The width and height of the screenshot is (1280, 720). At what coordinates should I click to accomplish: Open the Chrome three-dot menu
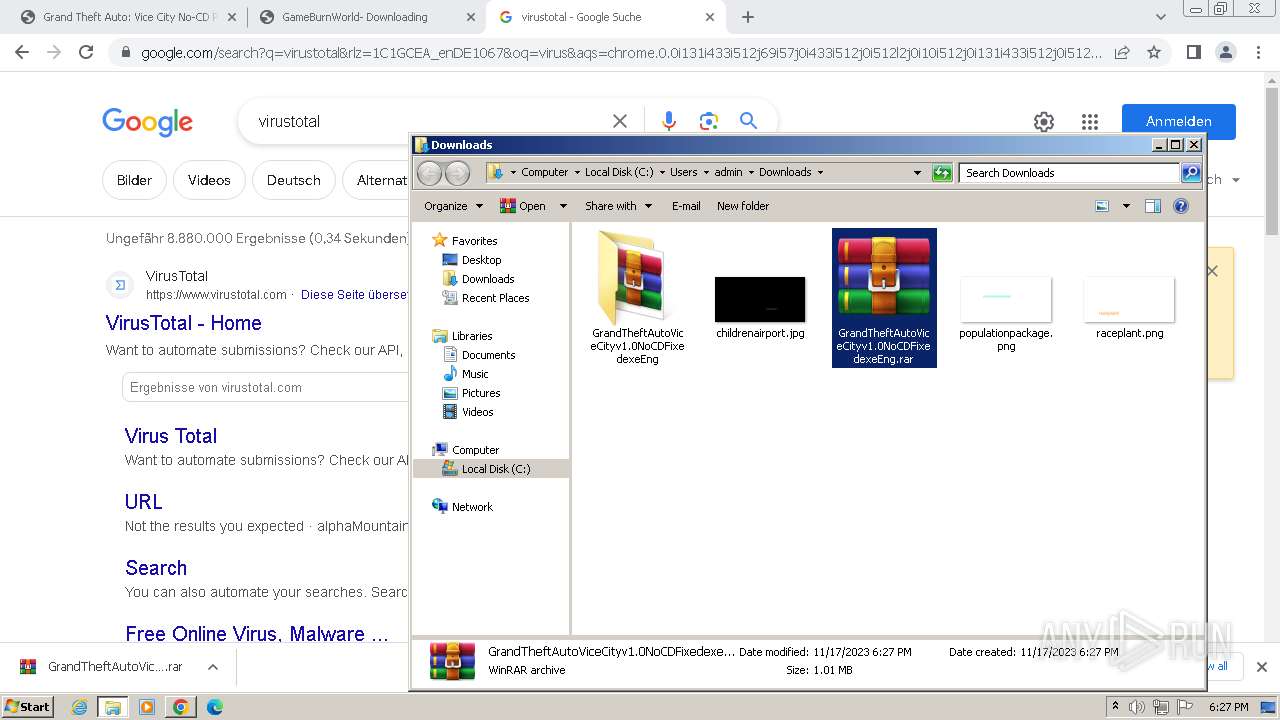coord(1257,52)
